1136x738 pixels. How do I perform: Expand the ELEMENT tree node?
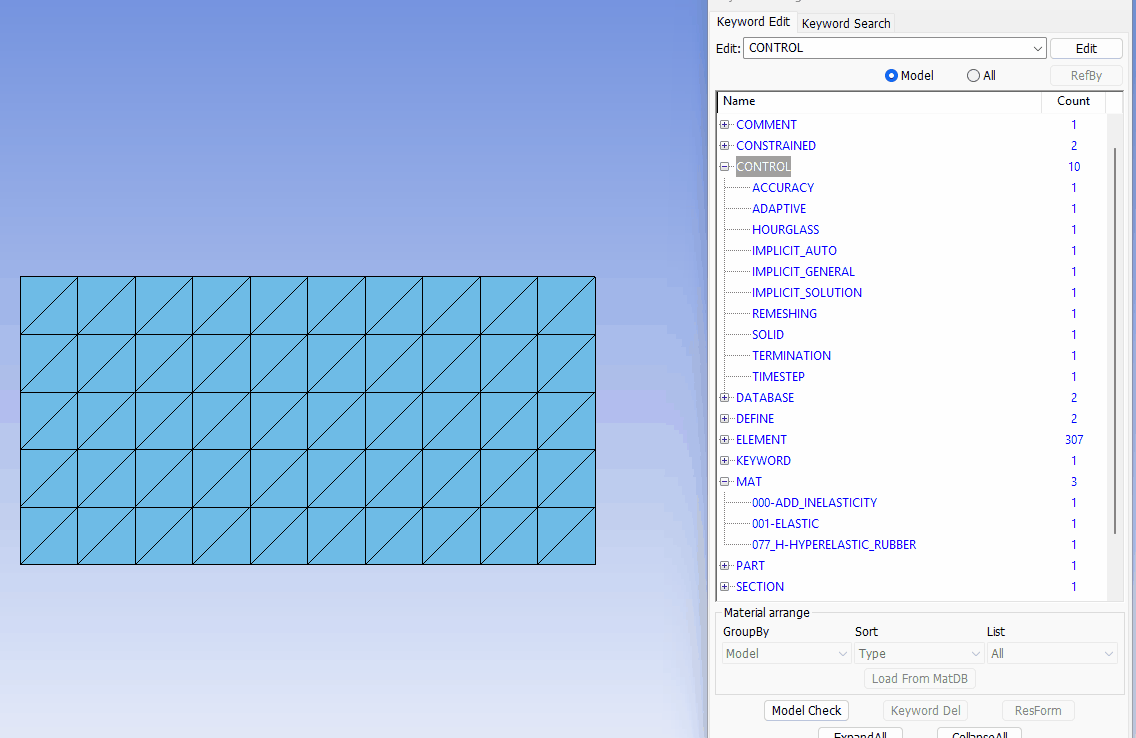[725, 440]
